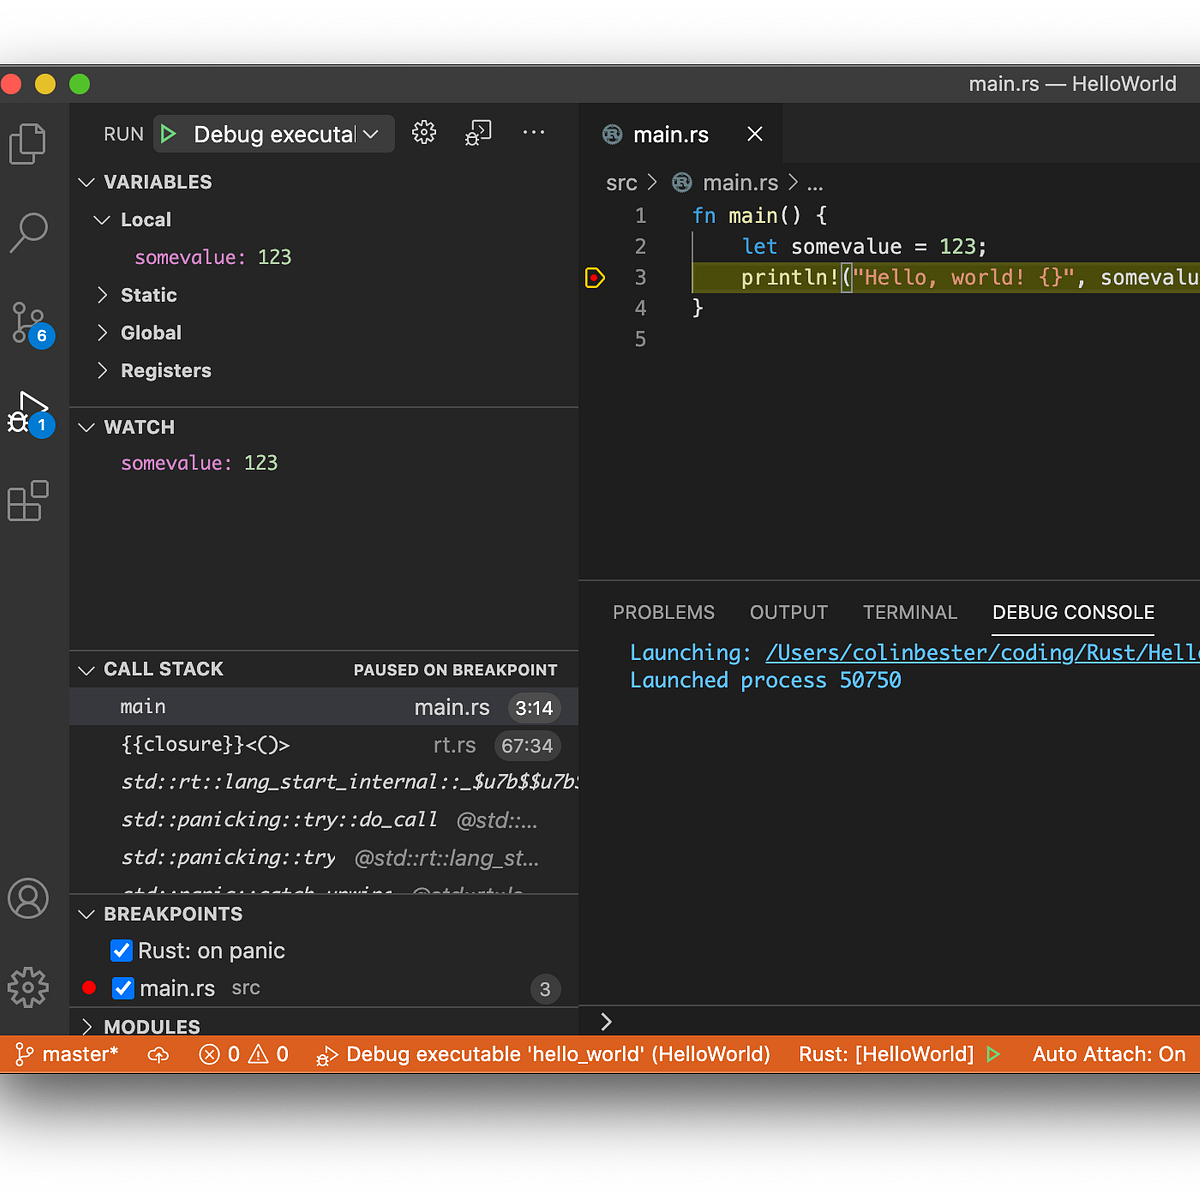Open the Extensions view icon
Screen dimensions: 1200x1200
pos(28,501)
